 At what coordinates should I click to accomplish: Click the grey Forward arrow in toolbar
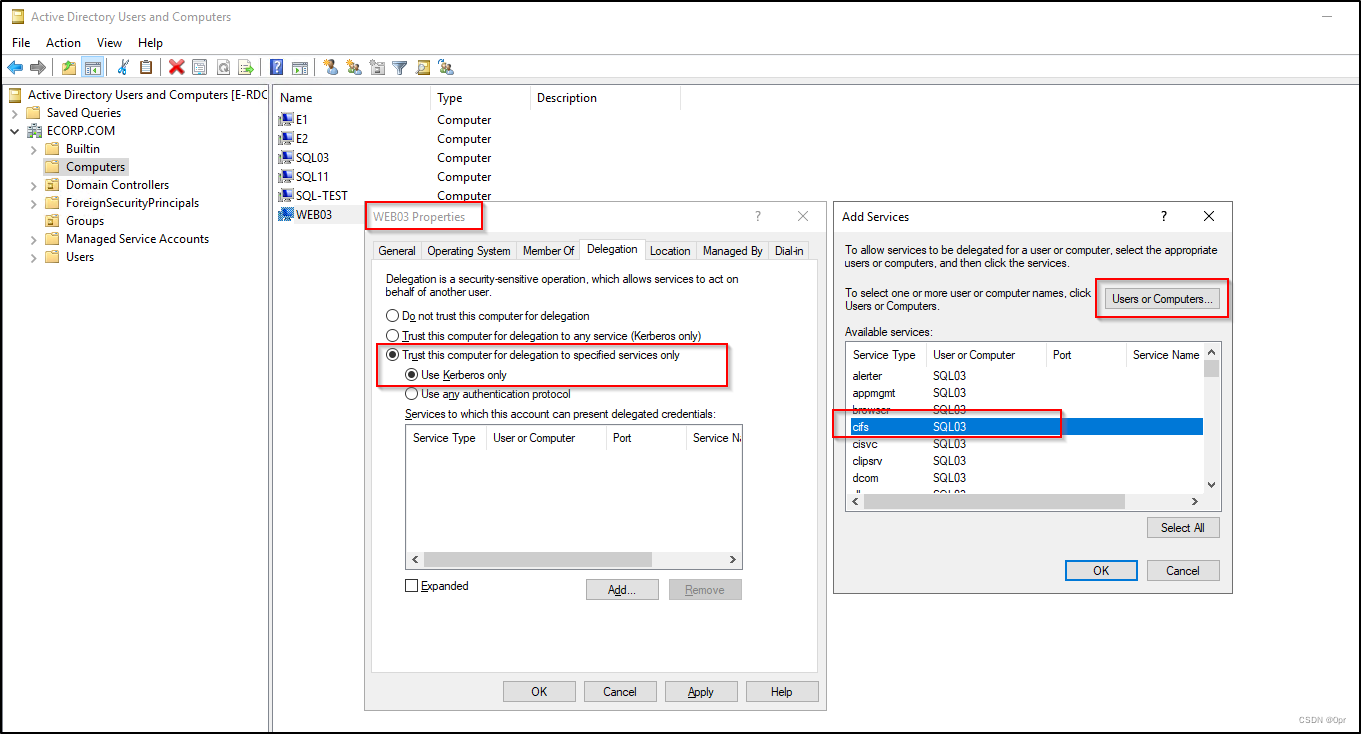(x=38, y=67)
